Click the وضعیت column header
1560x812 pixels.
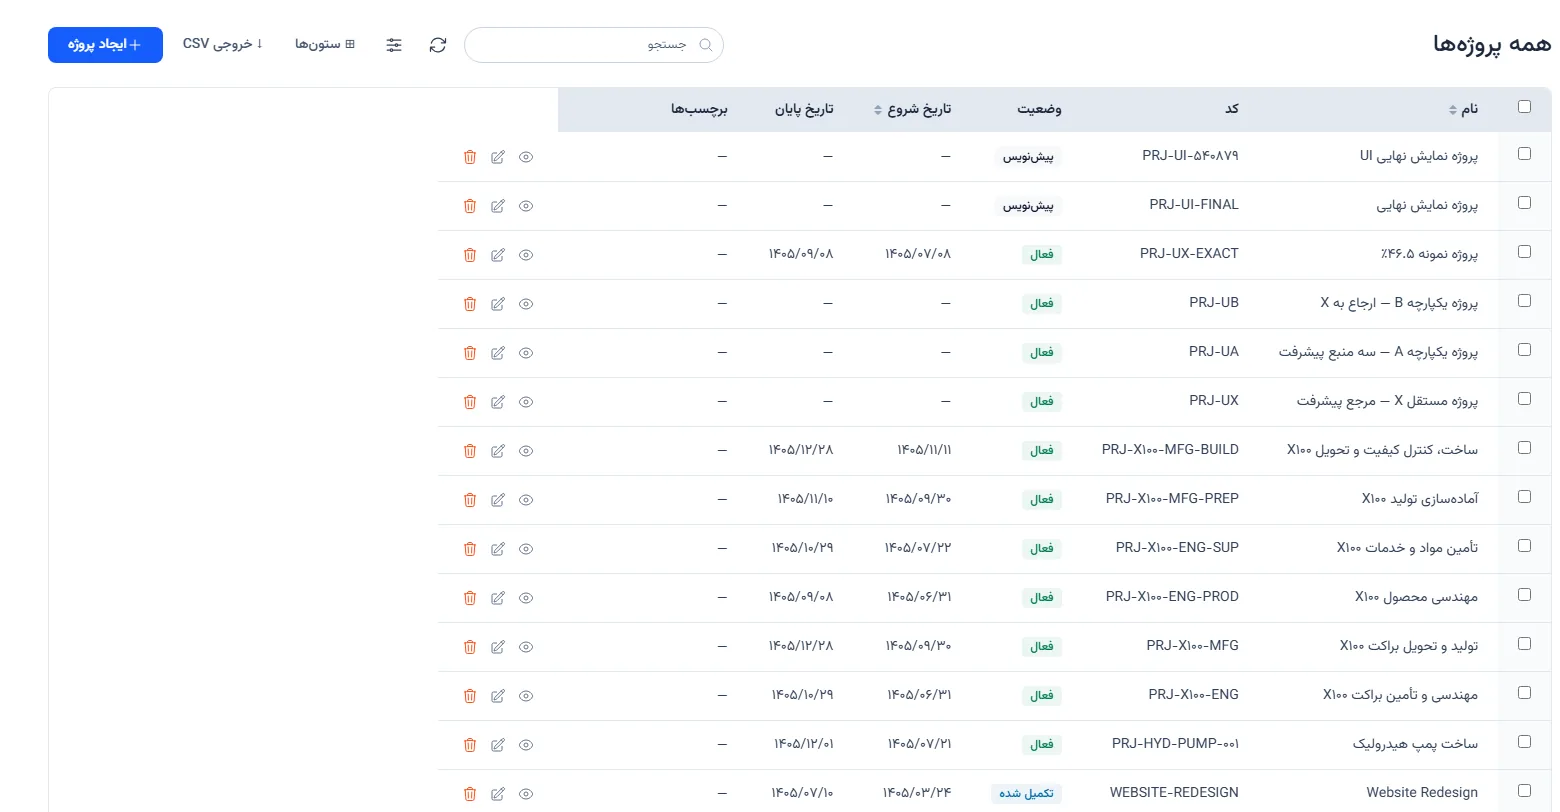tap(1040, 109)
